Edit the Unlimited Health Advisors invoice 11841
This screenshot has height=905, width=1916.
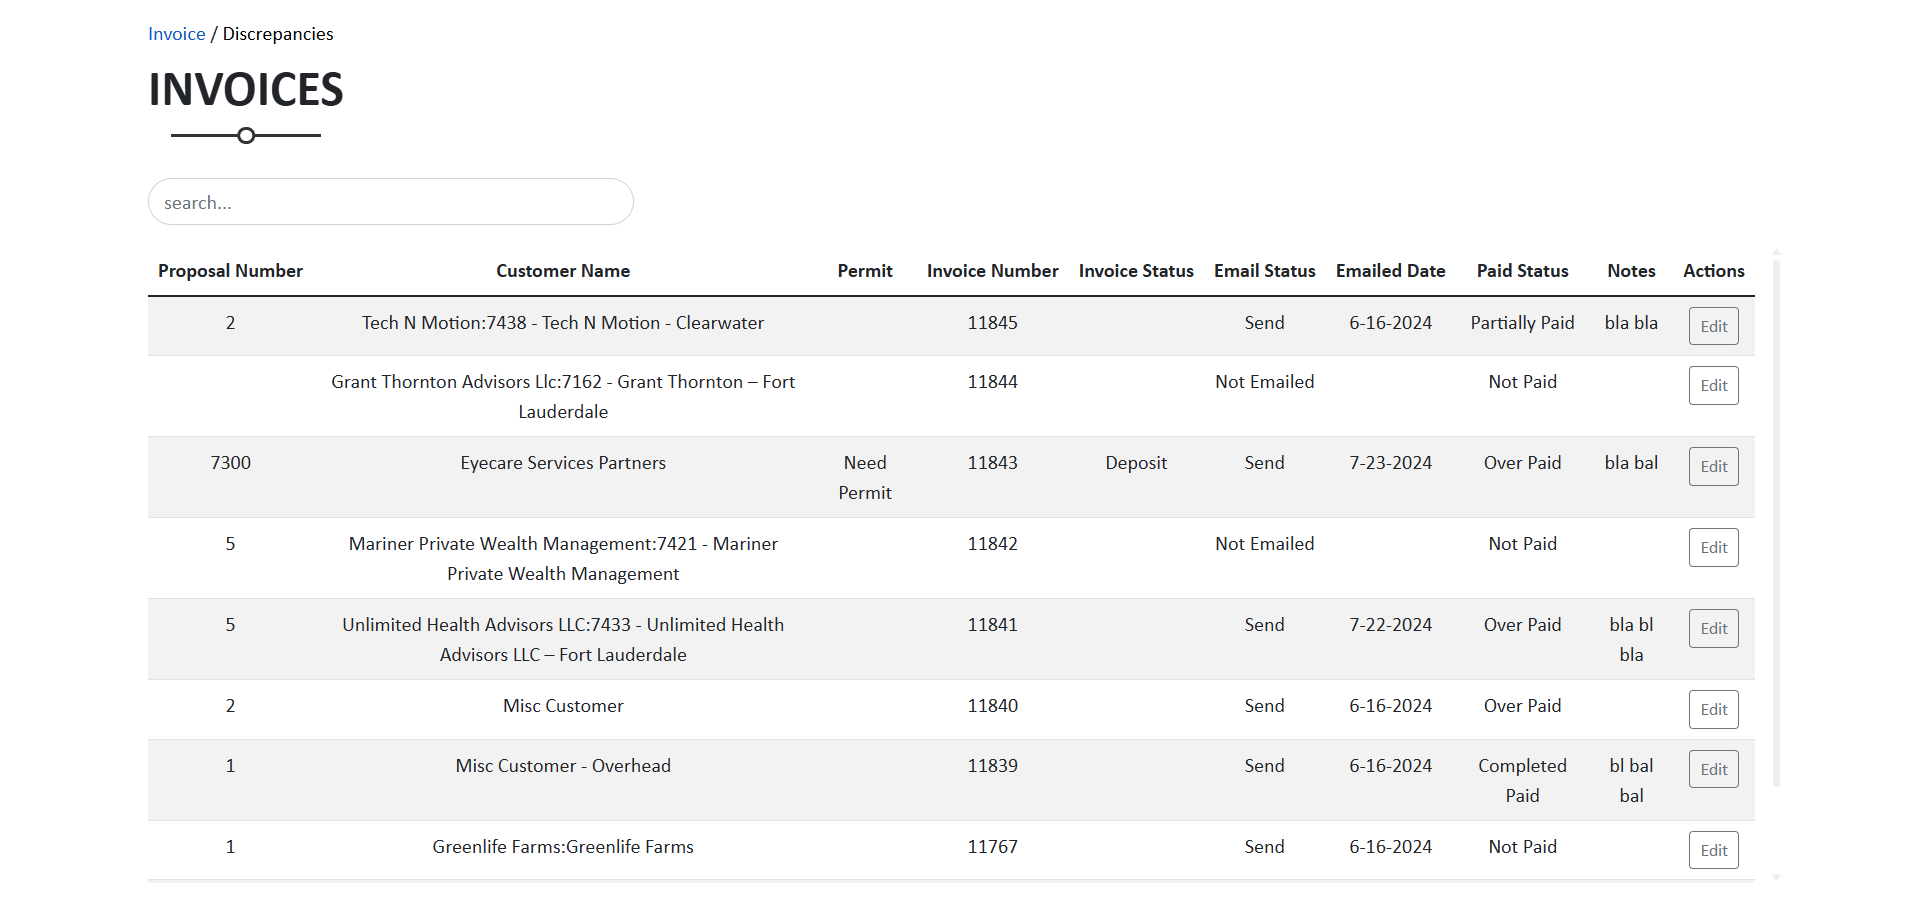click(x=1713, y=628)
